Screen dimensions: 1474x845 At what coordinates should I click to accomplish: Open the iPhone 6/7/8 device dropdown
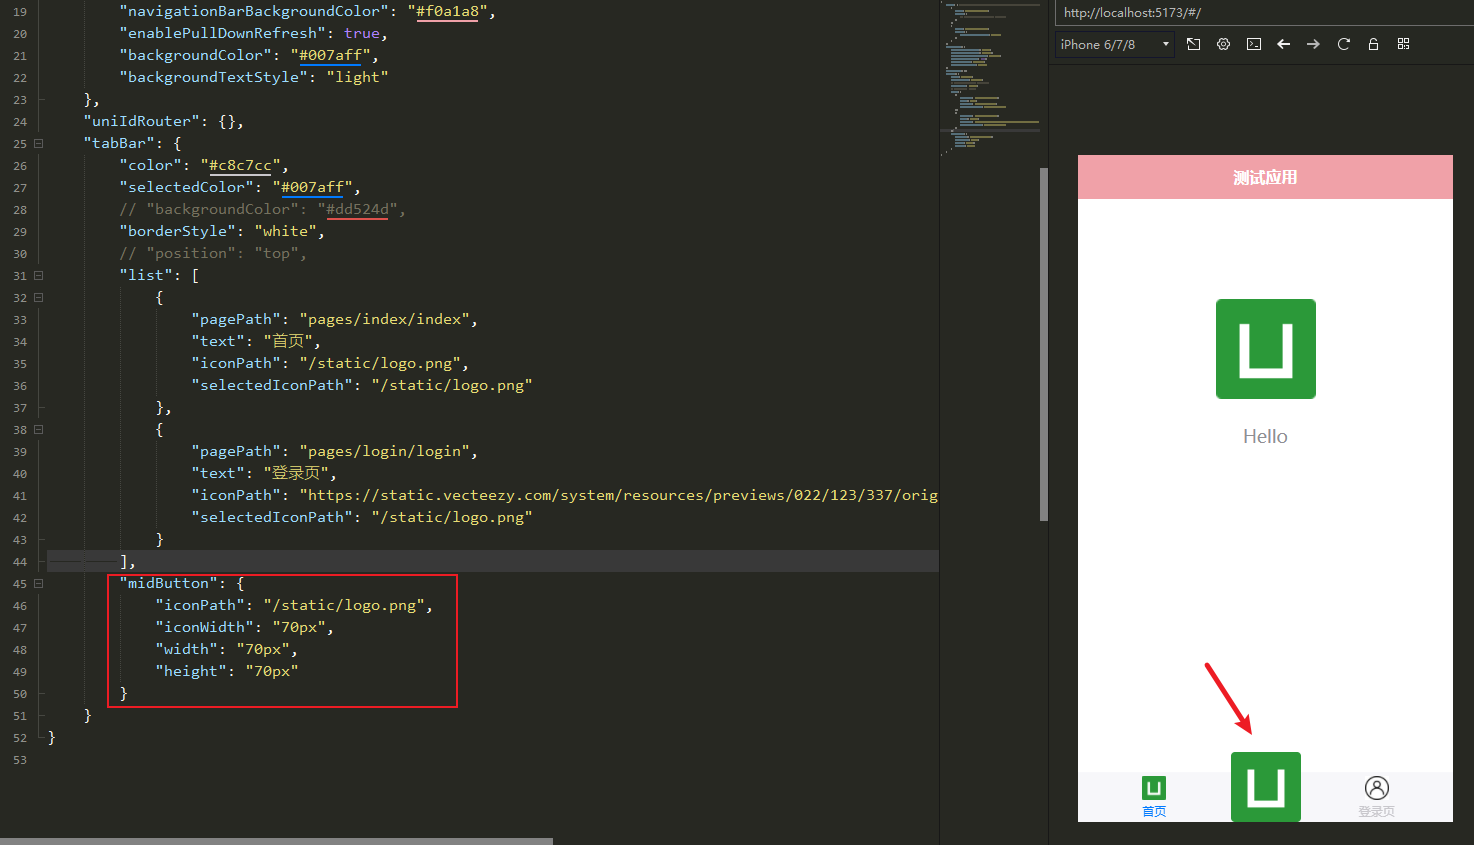1115,44
